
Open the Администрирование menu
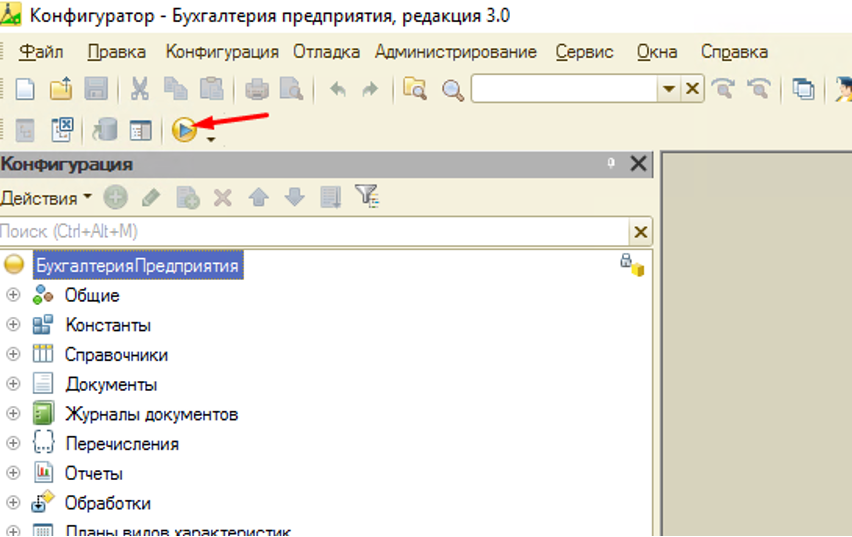point(456,52)
